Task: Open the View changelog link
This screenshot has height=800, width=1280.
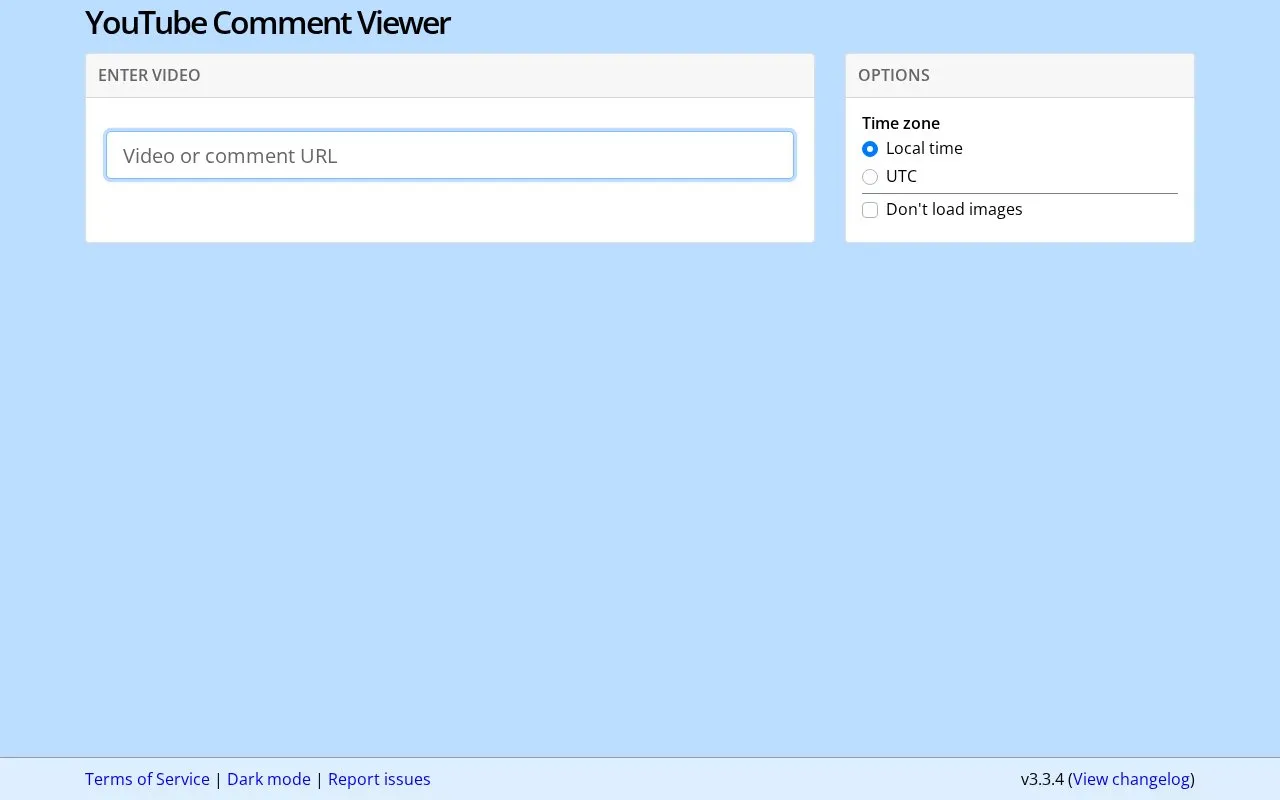Action: coord(1131,779)
